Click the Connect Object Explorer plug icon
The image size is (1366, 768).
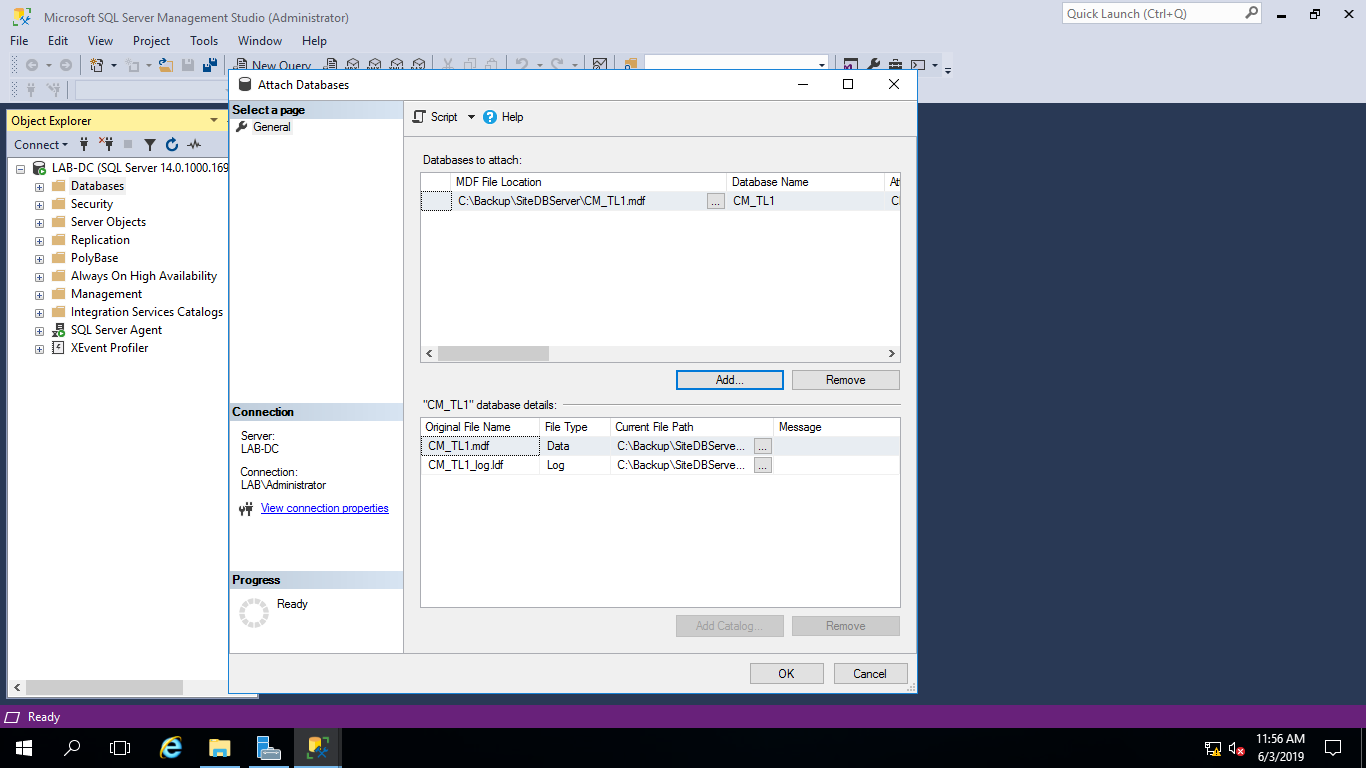pos(85,144)
